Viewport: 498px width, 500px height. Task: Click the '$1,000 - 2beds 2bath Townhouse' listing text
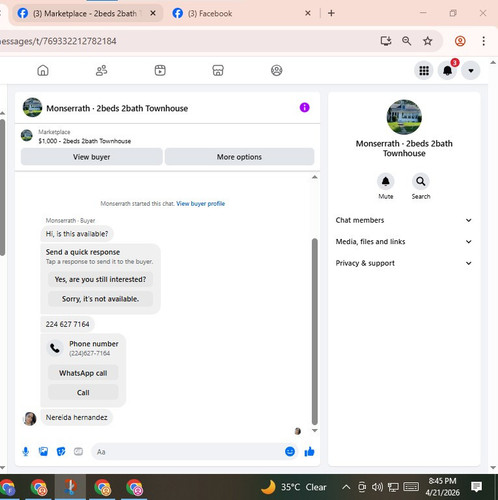(85, 141)
